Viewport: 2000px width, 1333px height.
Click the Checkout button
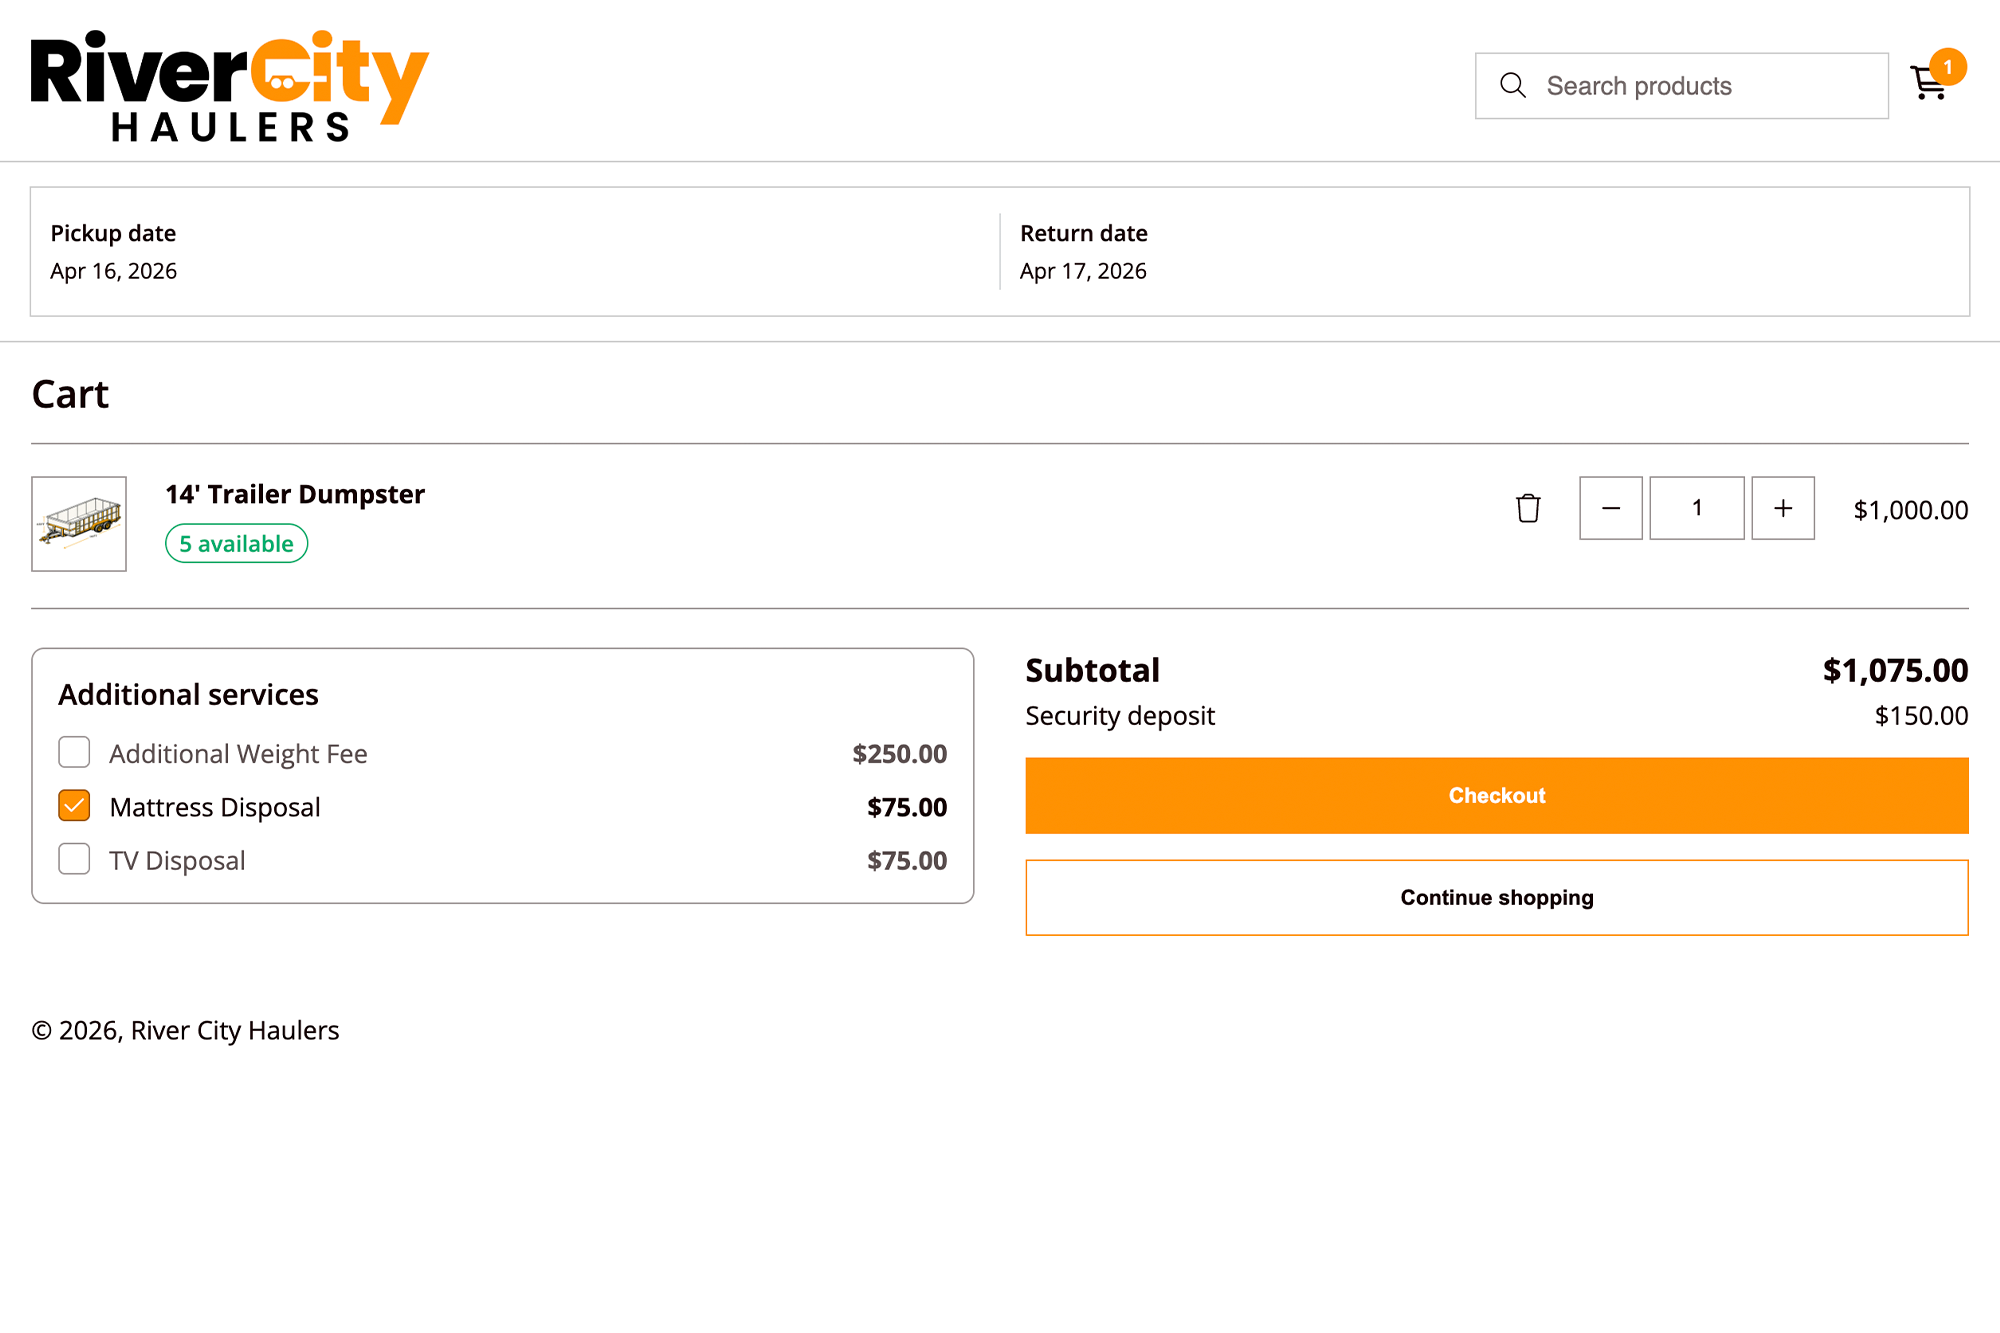[1497, 796]
